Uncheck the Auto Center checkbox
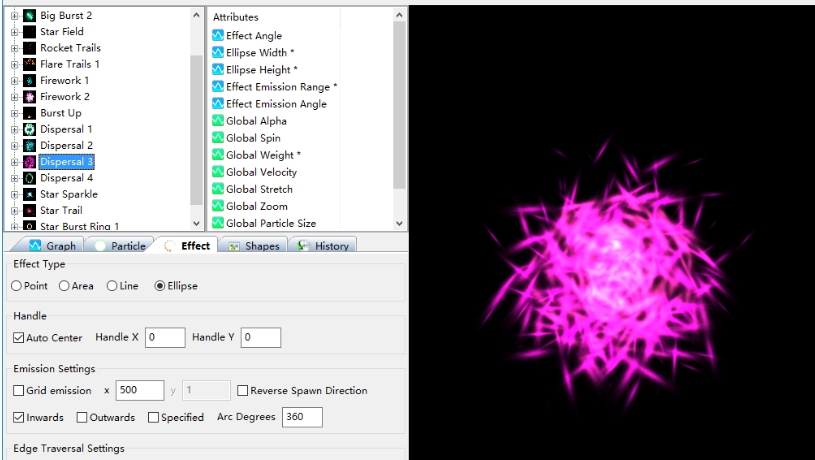815x460 pixels. pos(19,338)
